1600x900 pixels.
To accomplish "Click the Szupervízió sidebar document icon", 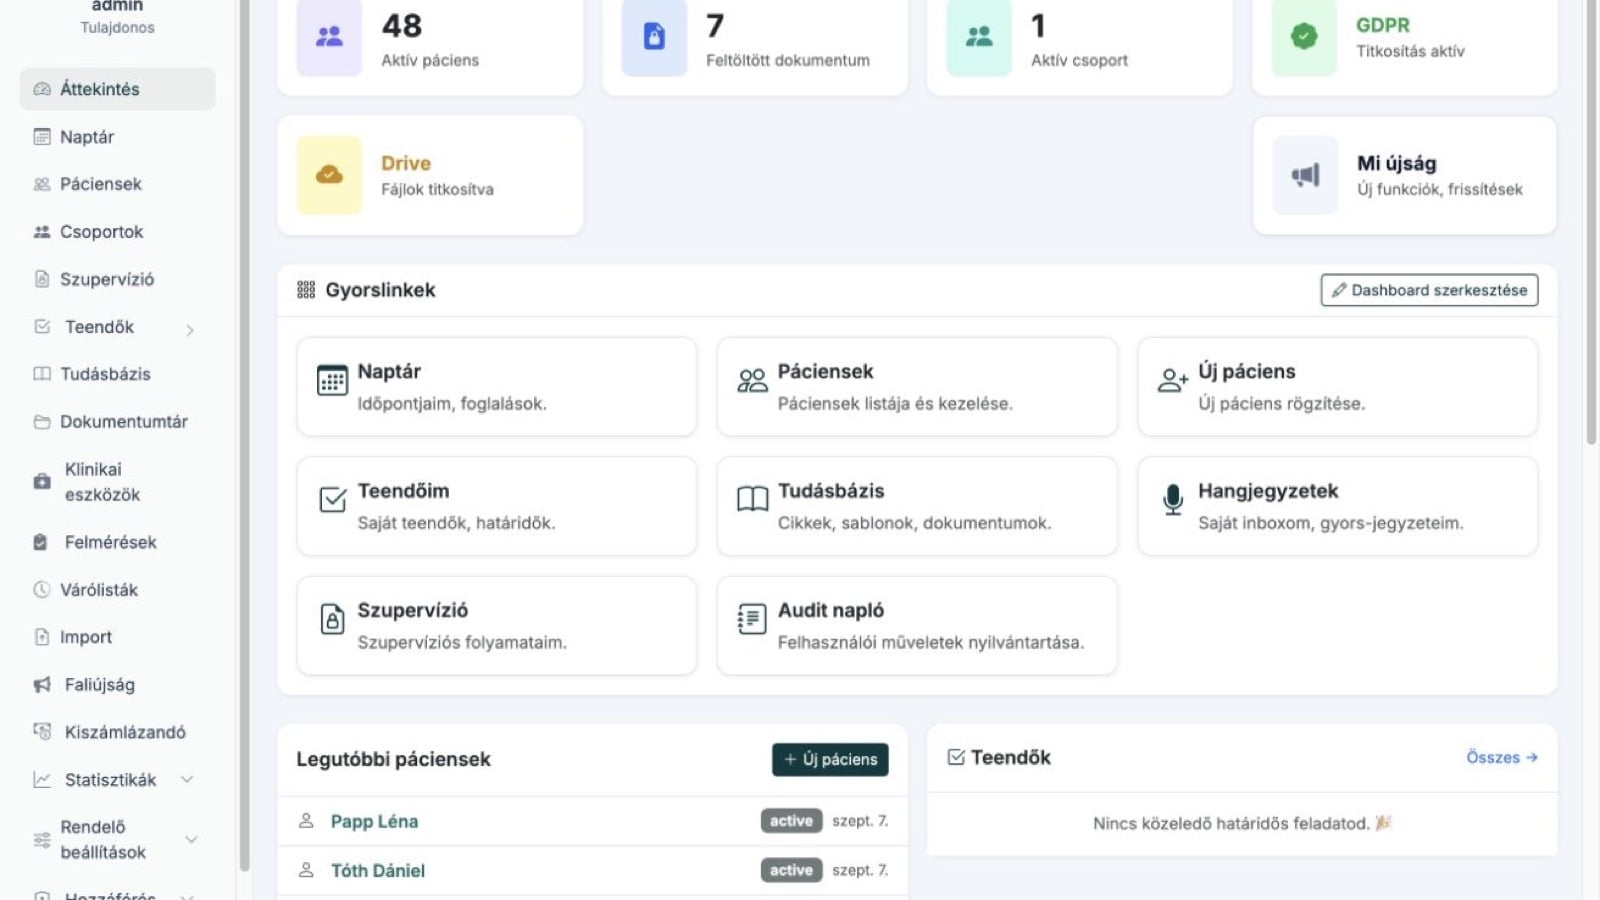I will pos(42,279).
